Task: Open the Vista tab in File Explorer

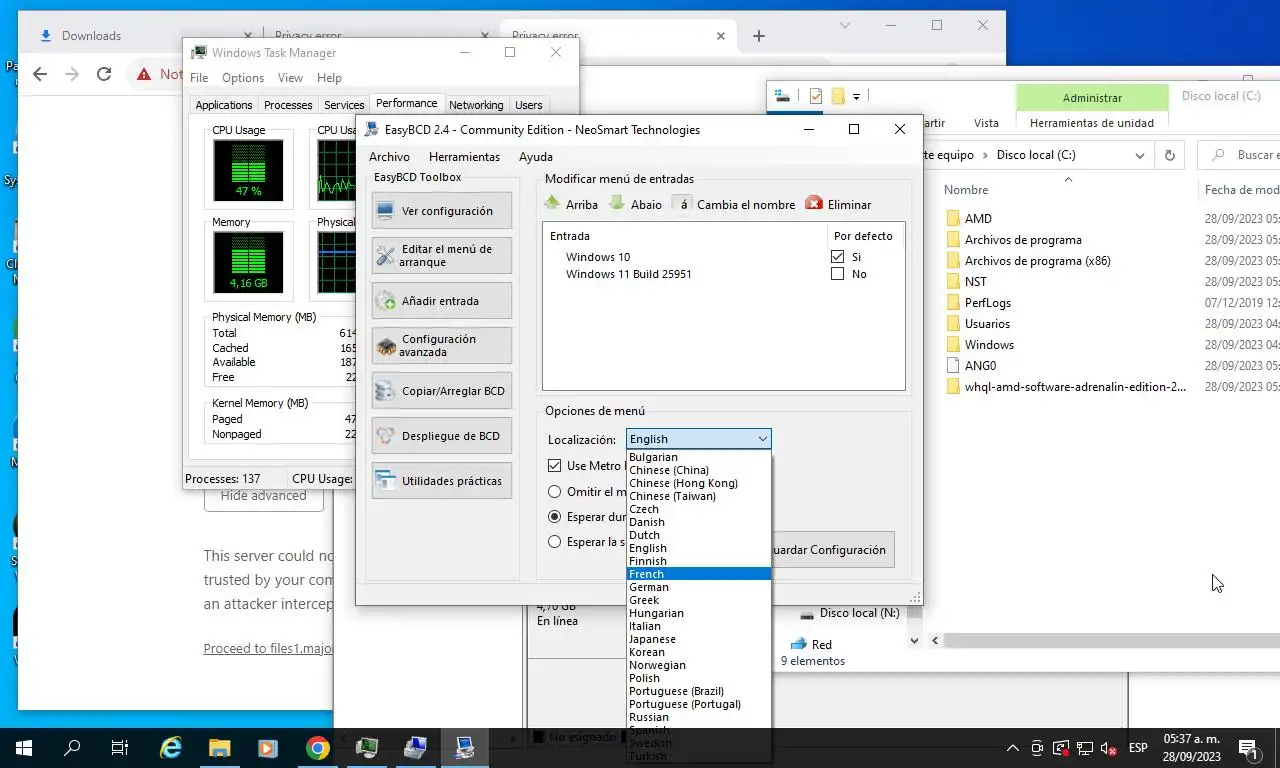Action: click(x=986, y=123)
